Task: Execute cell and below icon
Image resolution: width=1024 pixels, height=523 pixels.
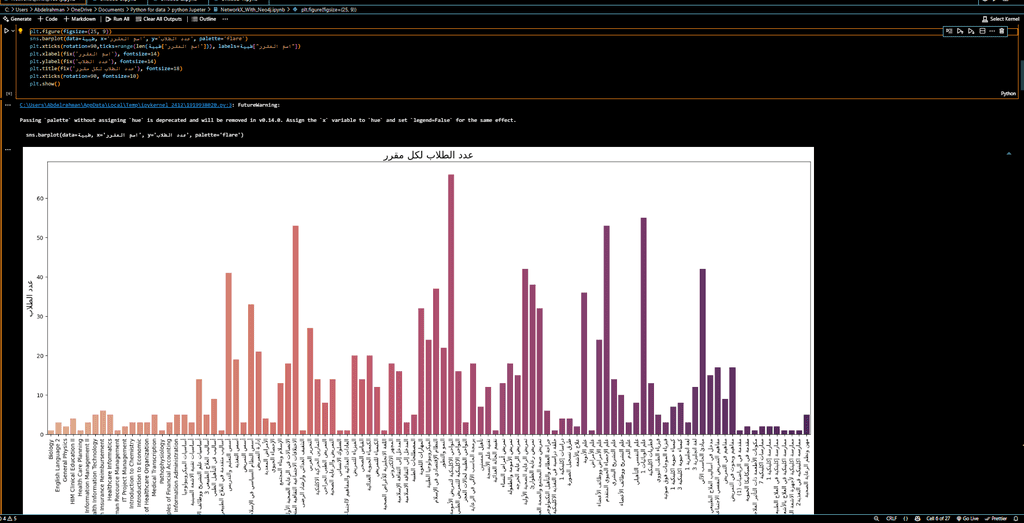Action: (x=970, y=31)
